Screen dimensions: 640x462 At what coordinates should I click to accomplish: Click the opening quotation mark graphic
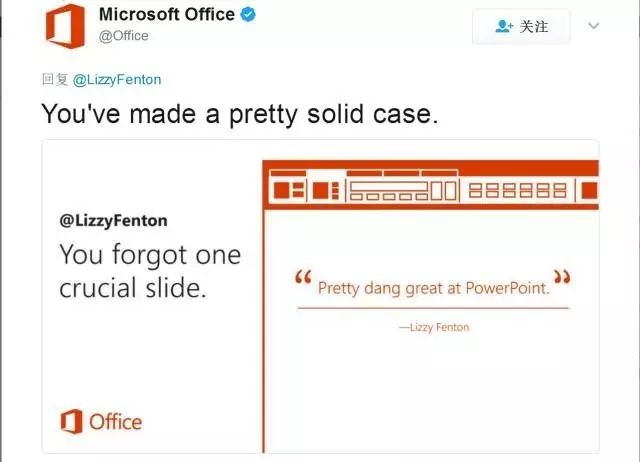point(303,277)
